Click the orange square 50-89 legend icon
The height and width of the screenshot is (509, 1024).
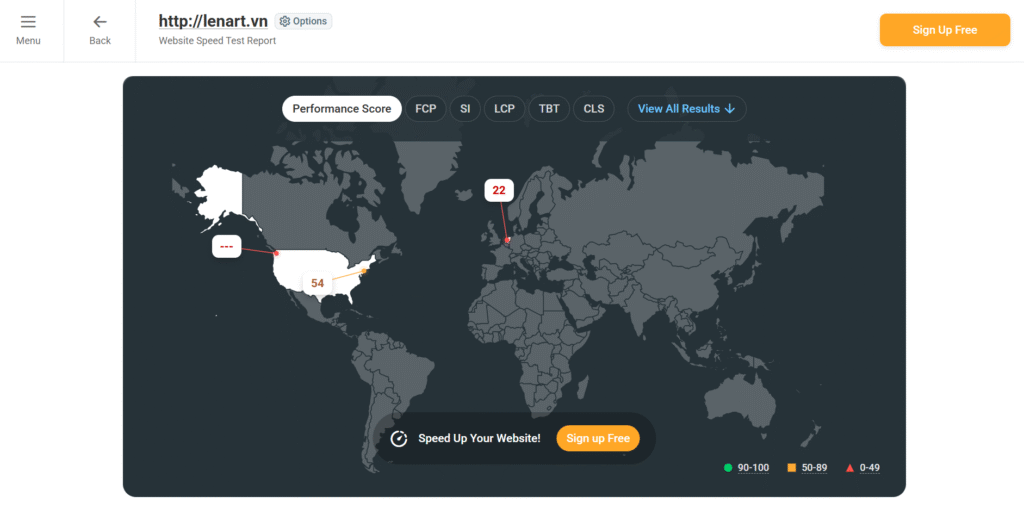click(792, 468)
